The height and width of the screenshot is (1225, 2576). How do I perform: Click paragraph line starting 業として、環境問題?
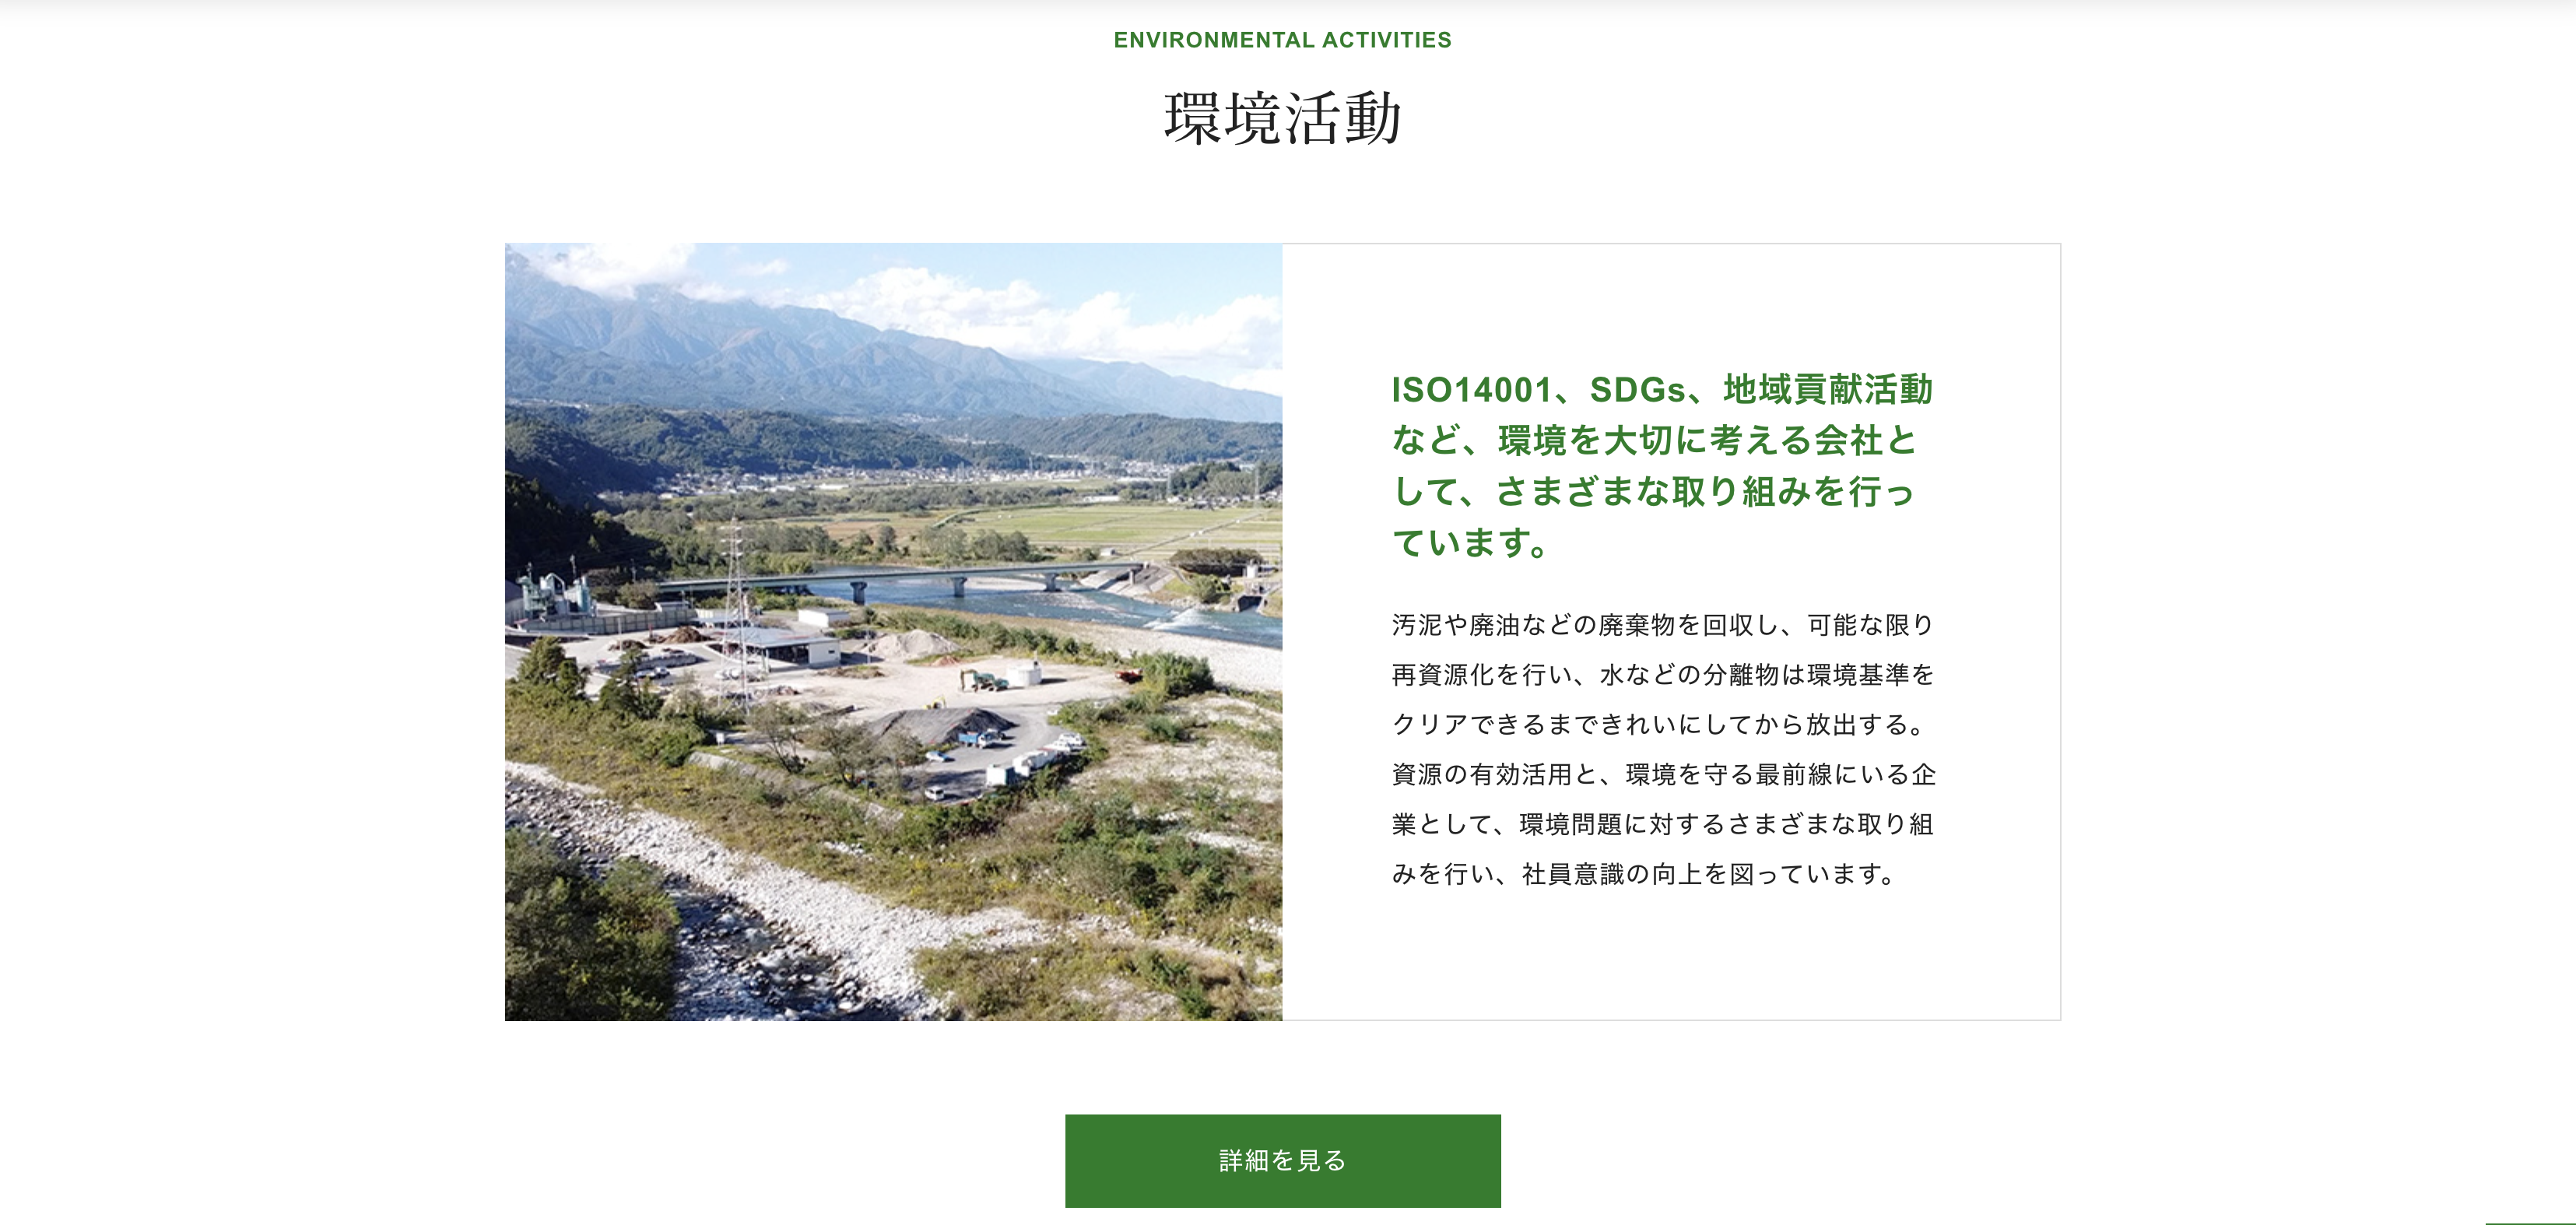point(1663,824)
